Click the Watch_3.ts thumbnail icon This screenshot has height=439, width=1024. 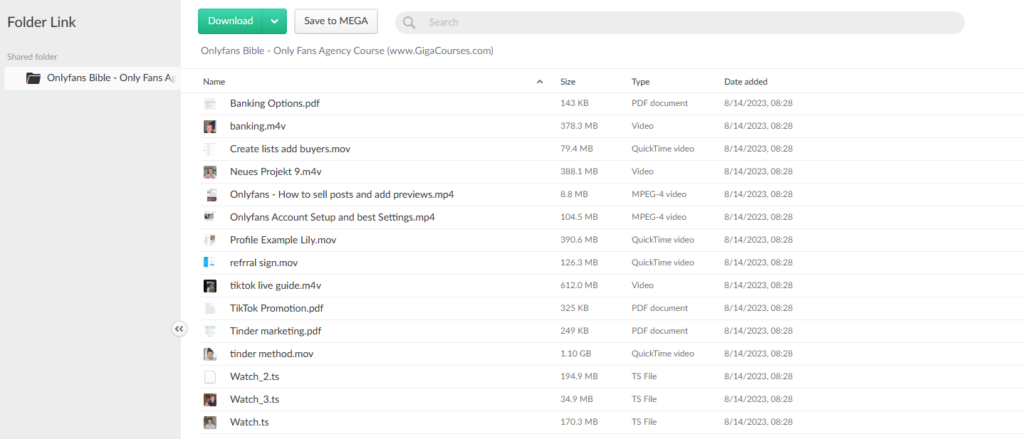click(x=210, y=399)
